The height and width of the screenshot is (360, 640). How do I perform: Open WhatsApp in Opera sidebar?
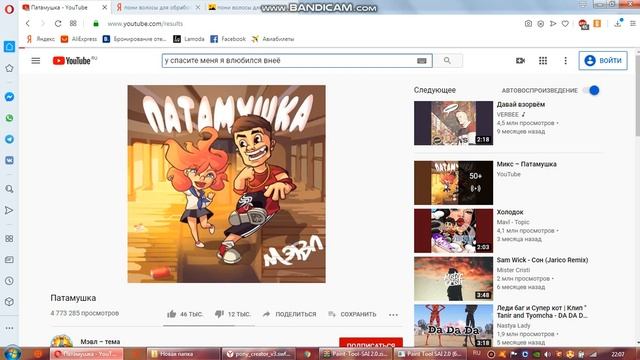click(x=9, y=118)
